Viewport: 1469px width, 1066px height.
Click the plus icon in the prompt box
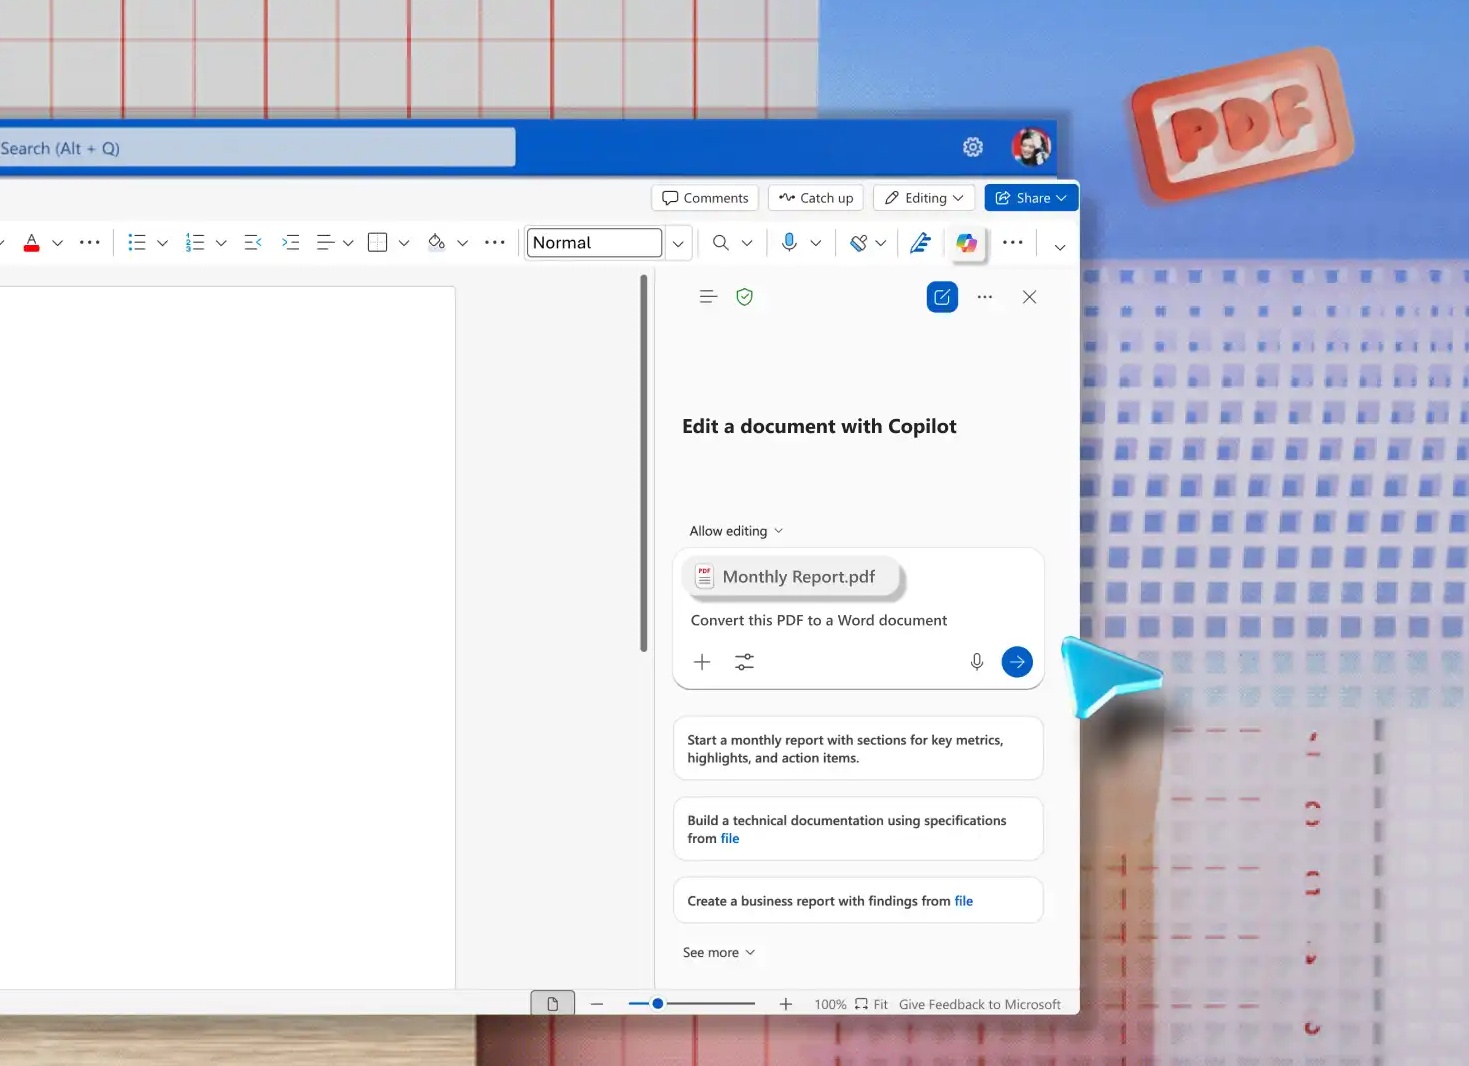[702, 662]
